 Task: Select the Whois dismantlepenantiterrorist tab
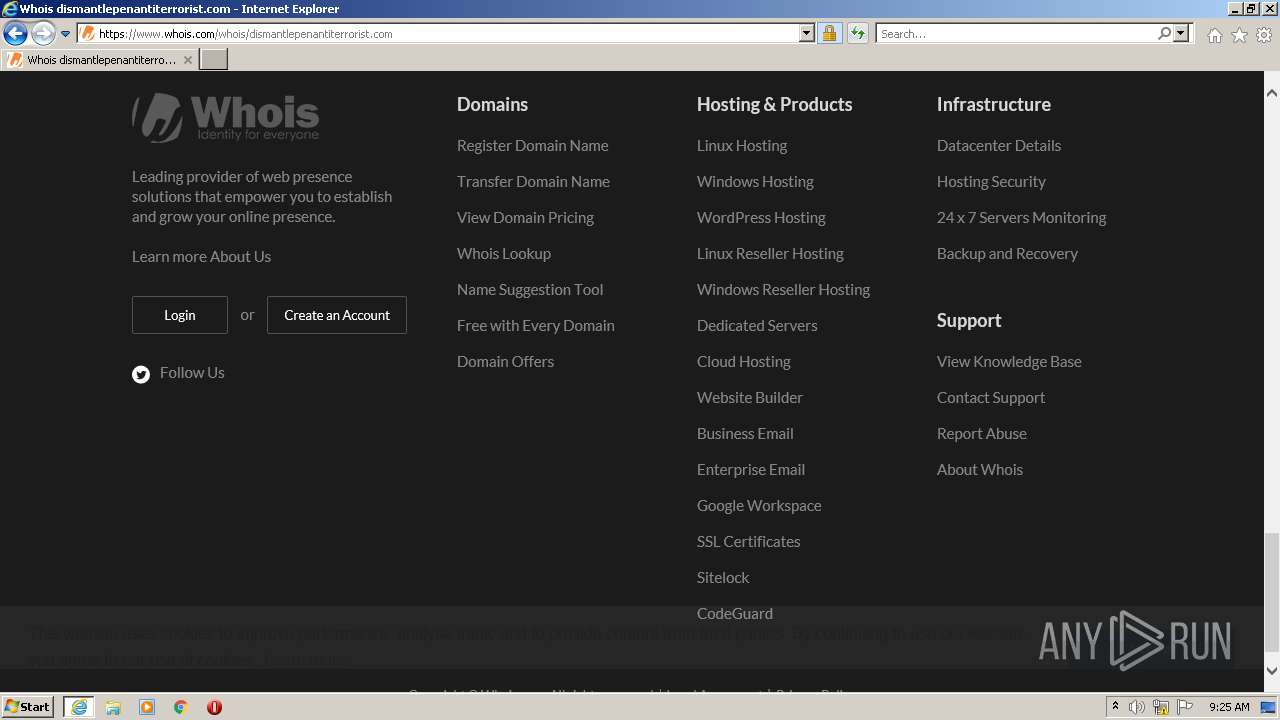point(100,60)
